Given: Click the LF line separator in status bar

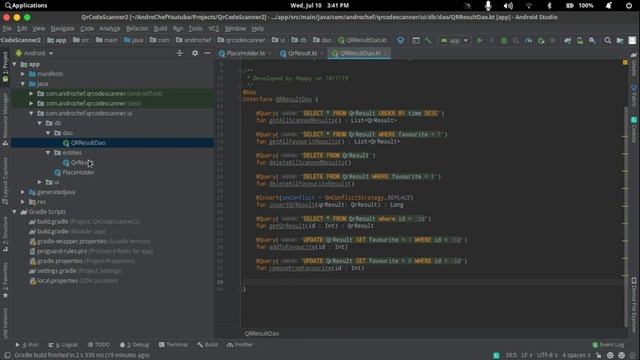Looking at the screenshot, I should (x=527, y=355).
